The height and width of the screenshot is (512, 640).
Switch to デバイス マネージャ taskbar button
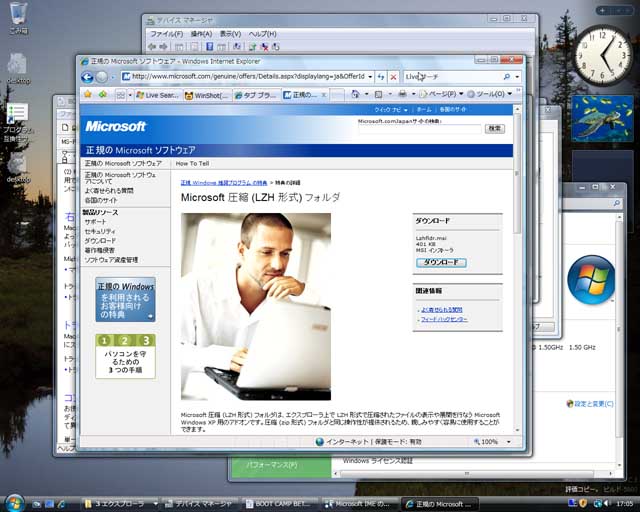[199, 504]
